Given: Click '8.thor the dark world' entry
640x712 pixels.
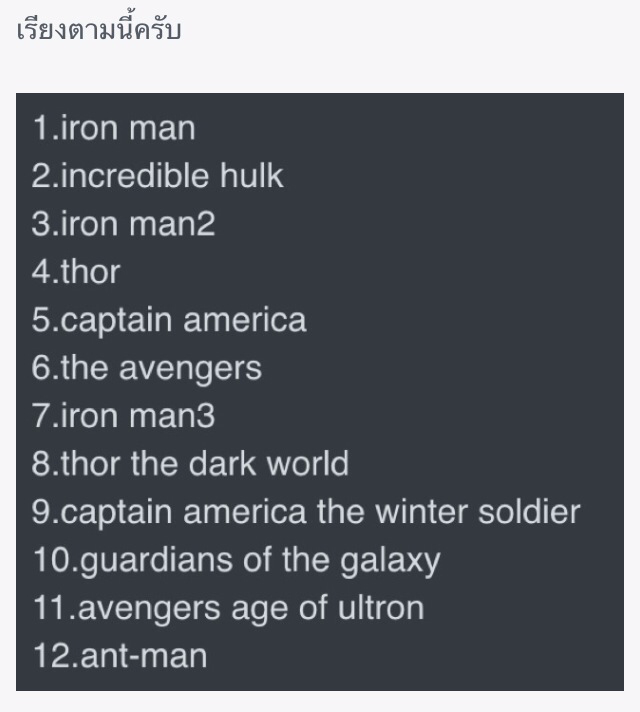Looking at the screenshot, I should (190, 464).
